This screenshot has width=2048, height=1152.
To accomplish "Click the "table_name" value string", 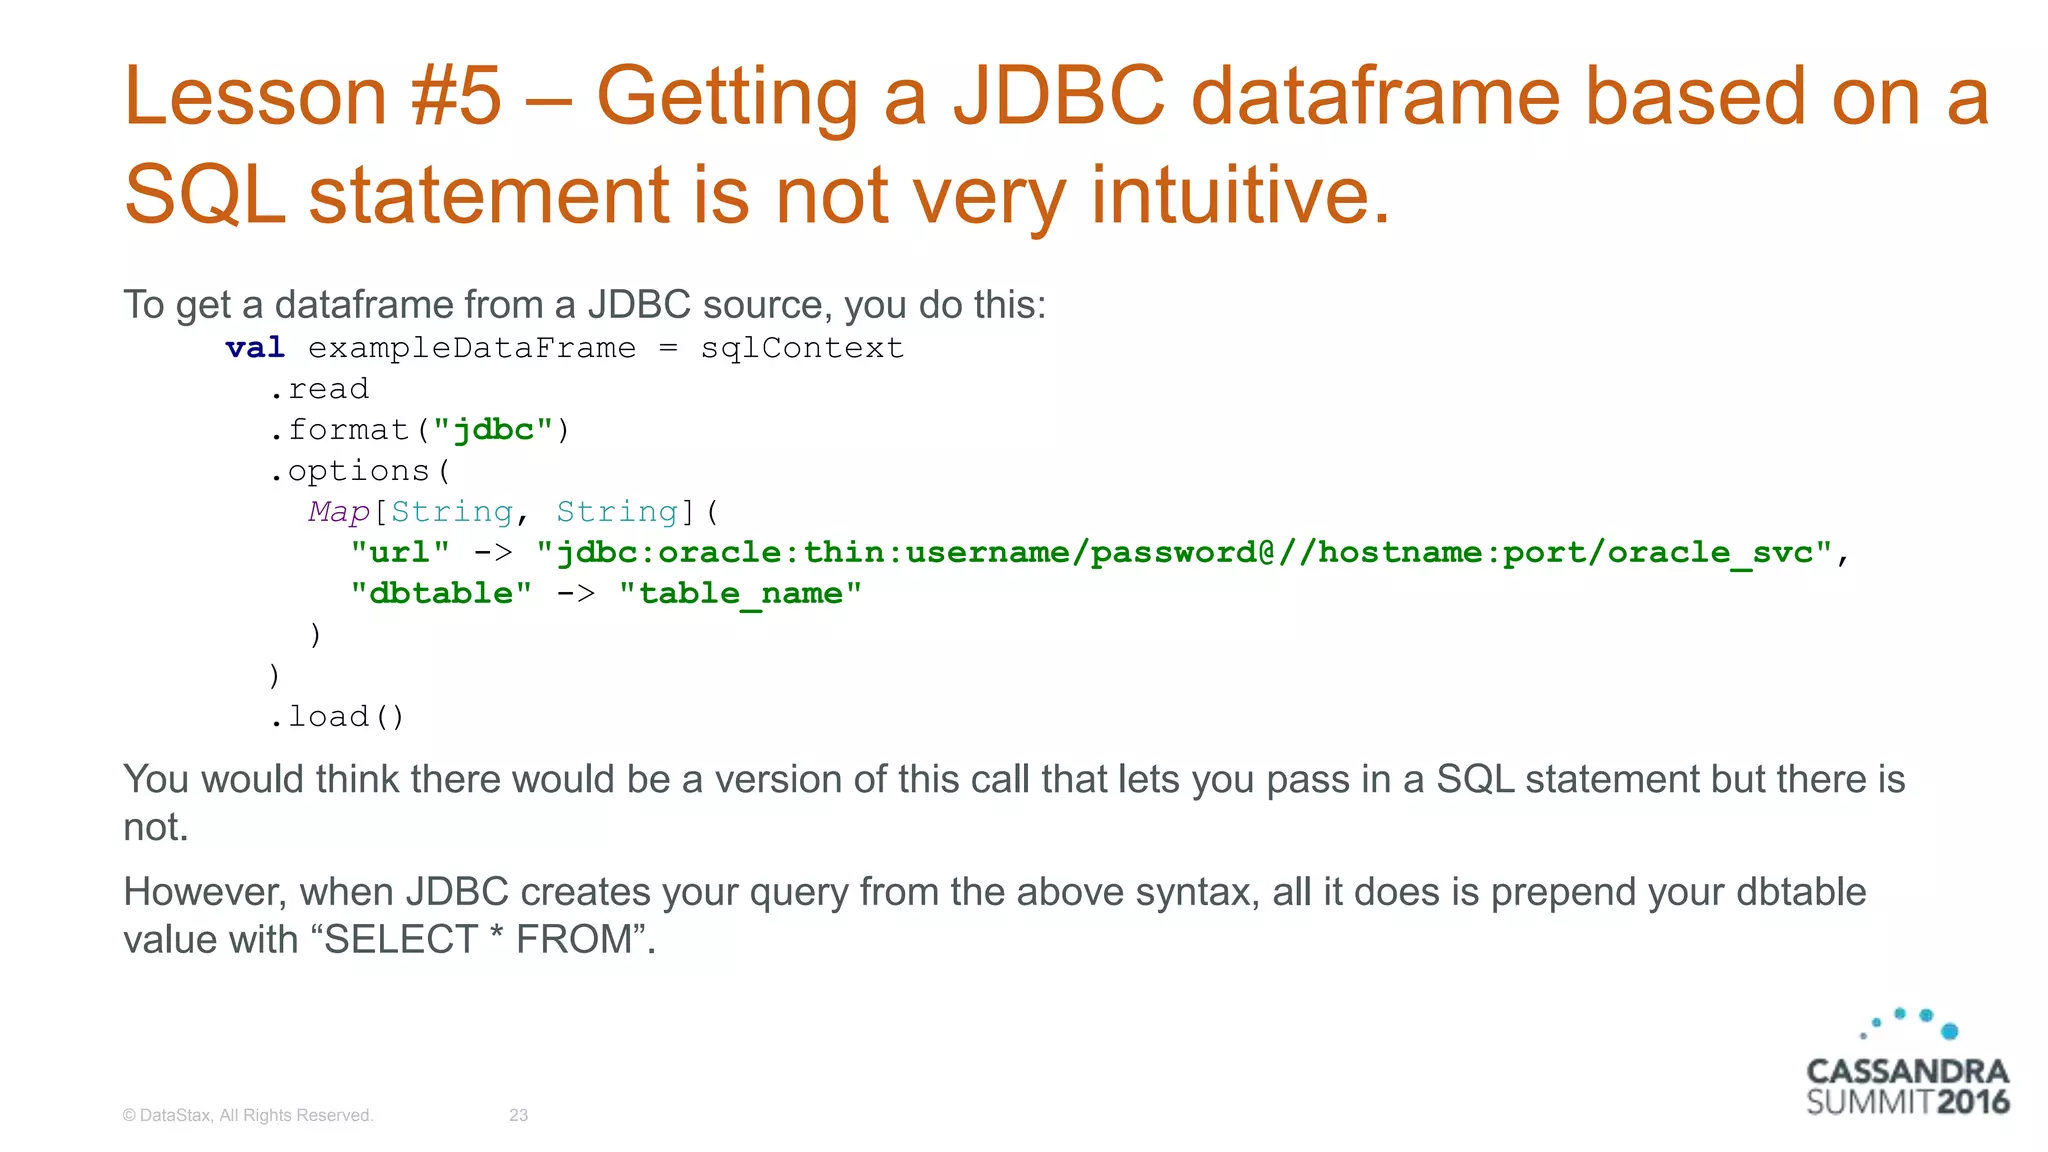I will pos(740,594).
